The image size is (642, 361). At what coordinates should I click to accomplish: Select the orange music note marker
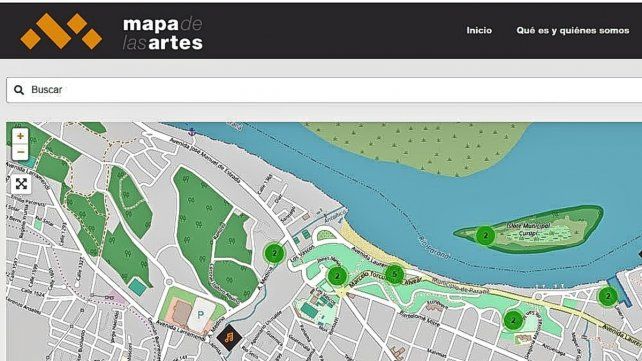229,338
